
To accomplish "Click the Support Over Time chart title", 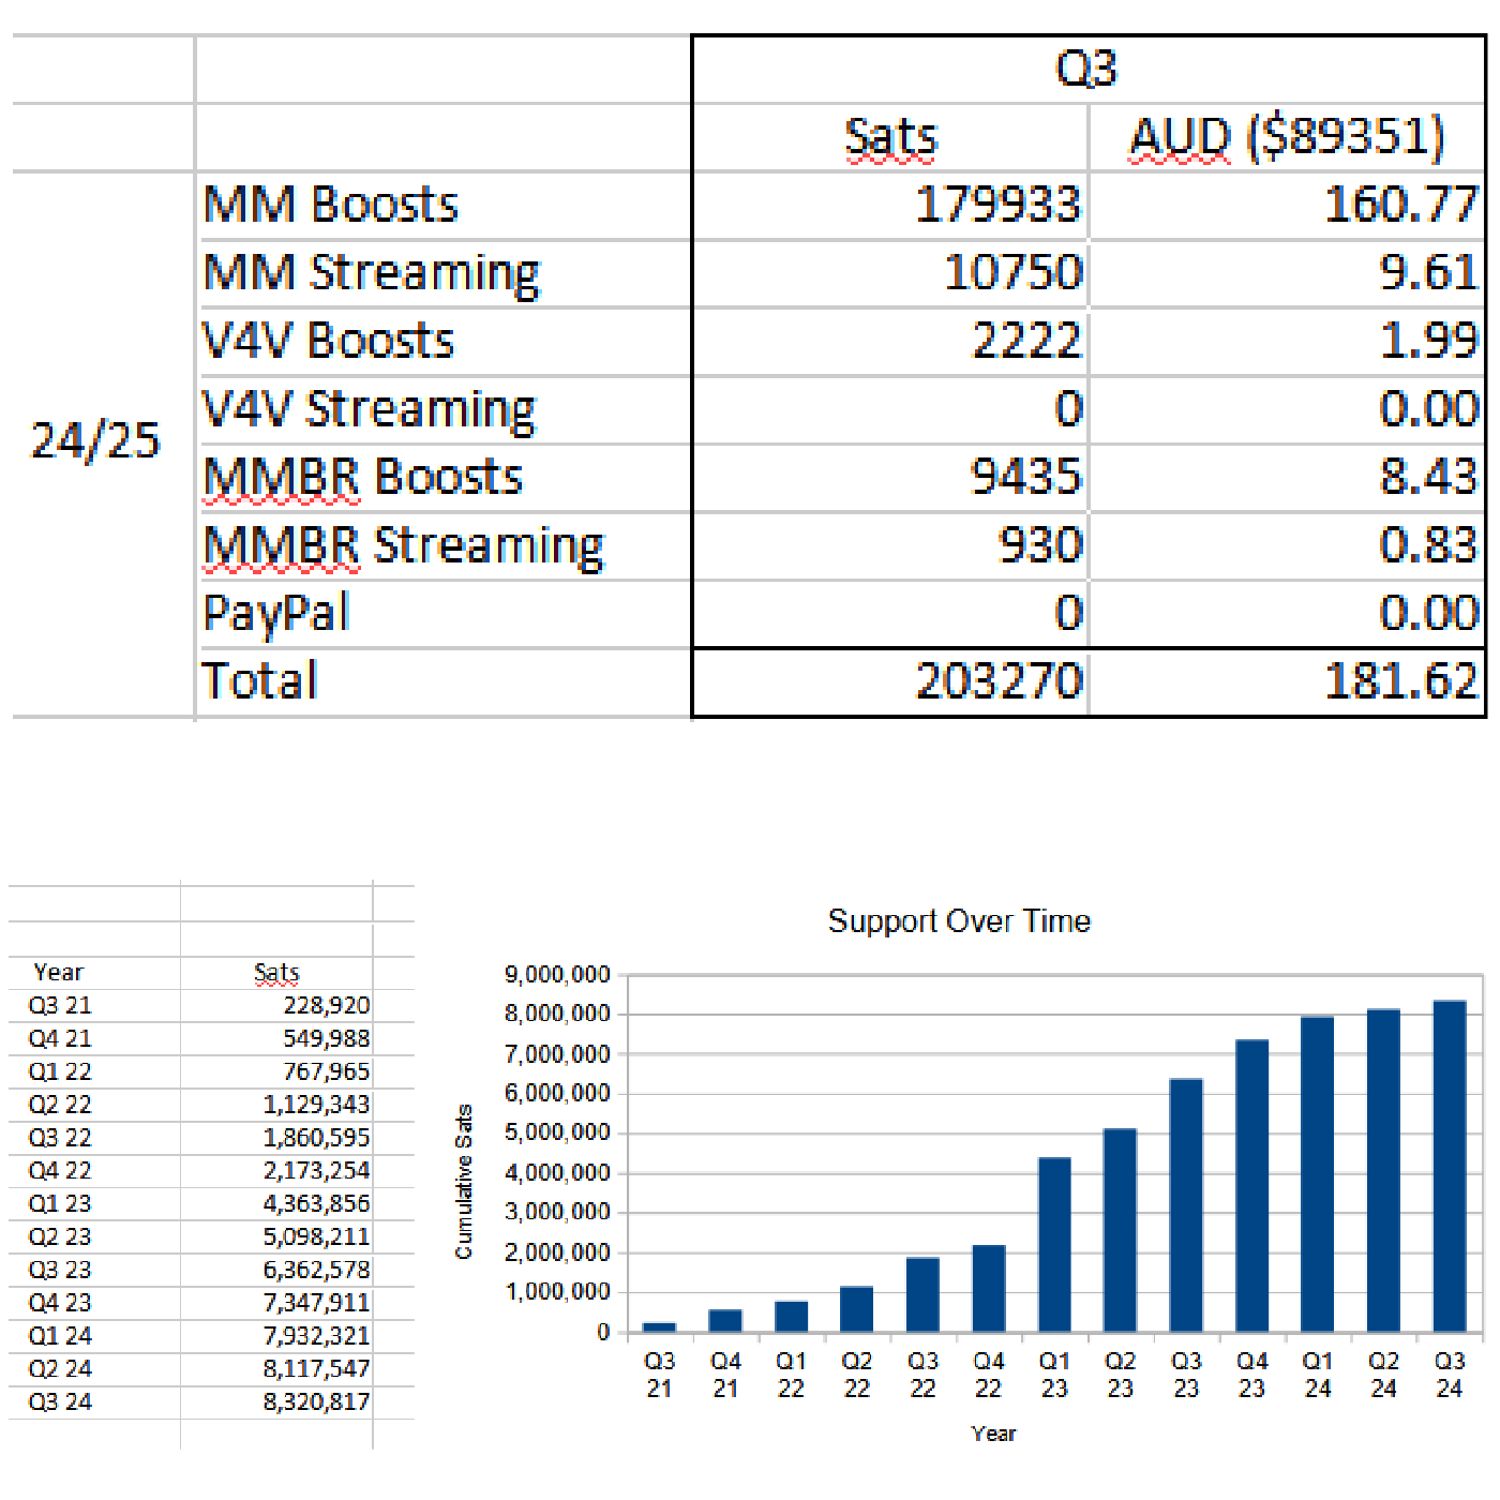I will (959, 921).
